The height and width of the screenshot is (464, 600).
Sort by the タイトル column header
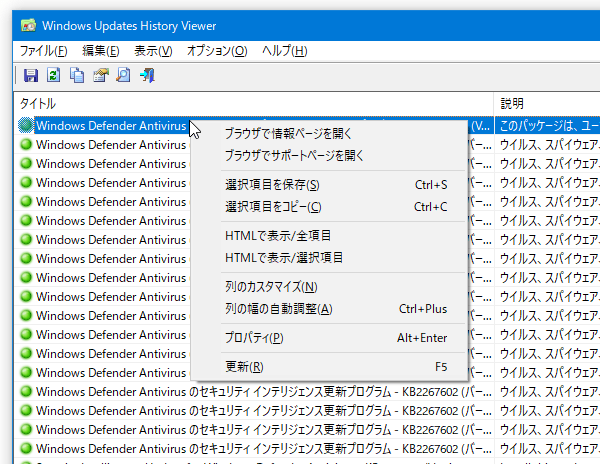coord(254,104)
